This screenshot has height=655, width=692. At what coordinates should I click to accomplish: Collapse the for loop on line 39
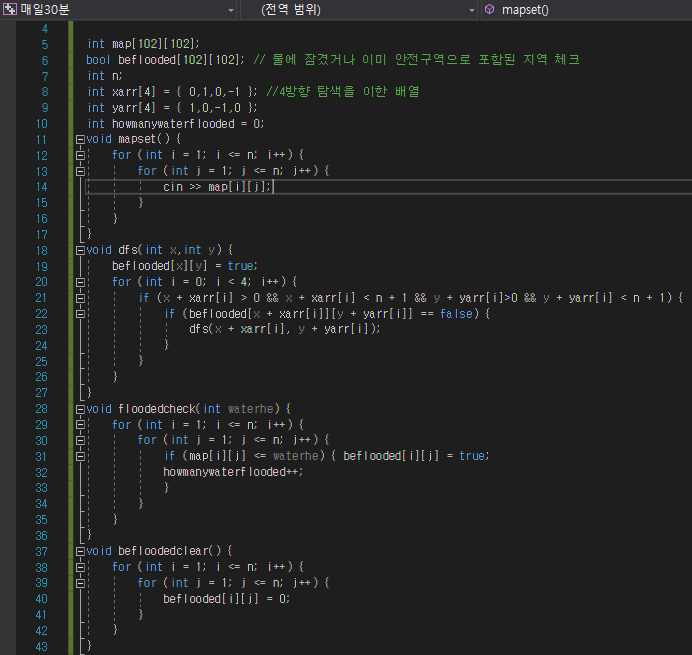(x=80, y=583)
